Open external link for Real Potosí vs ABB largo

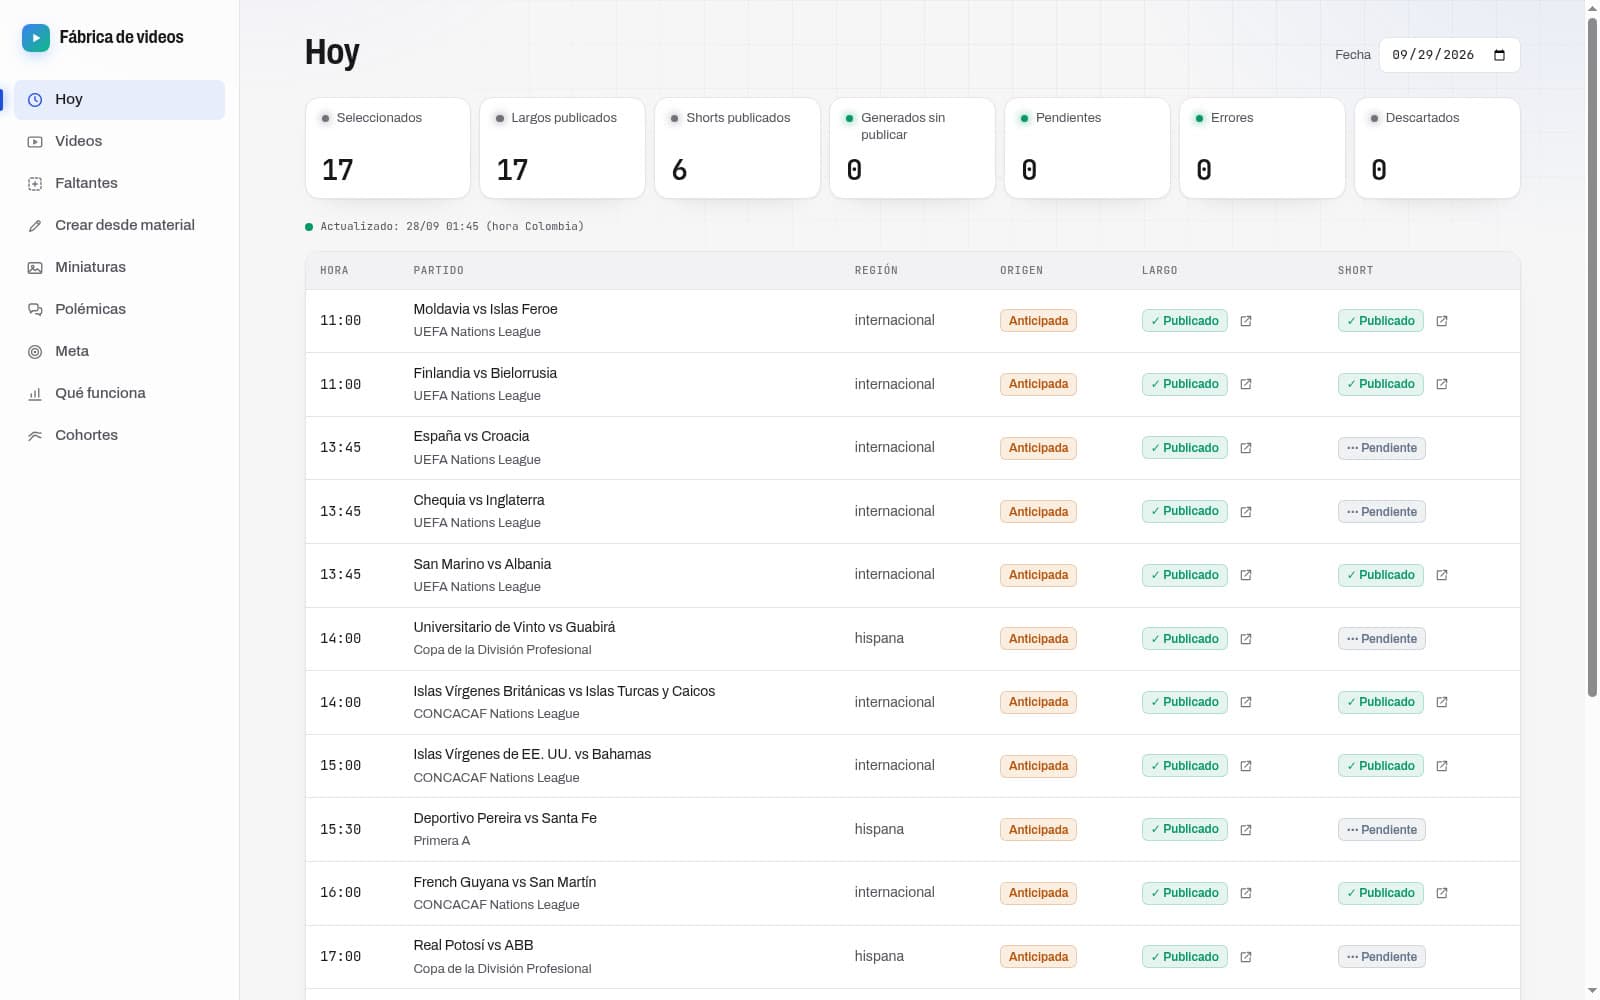[1246, 957]
